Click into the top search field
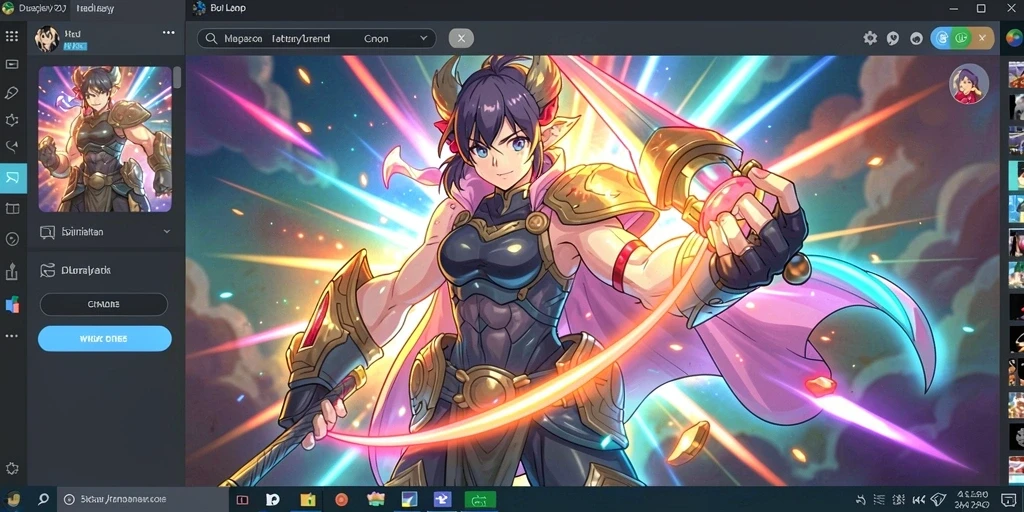This screenshot has height=512, width=1024. (x=317, y=39)
